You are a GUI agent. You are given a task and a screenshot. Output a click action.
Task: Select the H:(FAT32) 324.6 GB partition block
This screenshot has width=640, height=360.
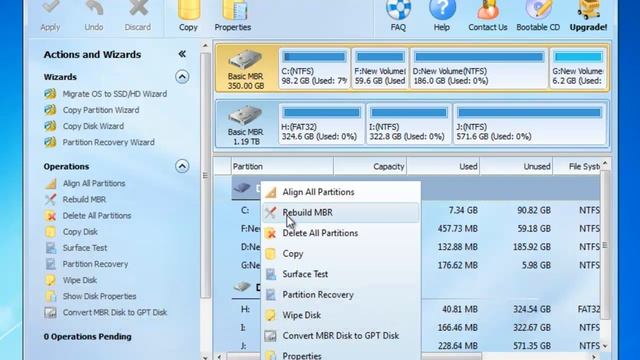tap(321, 124)
